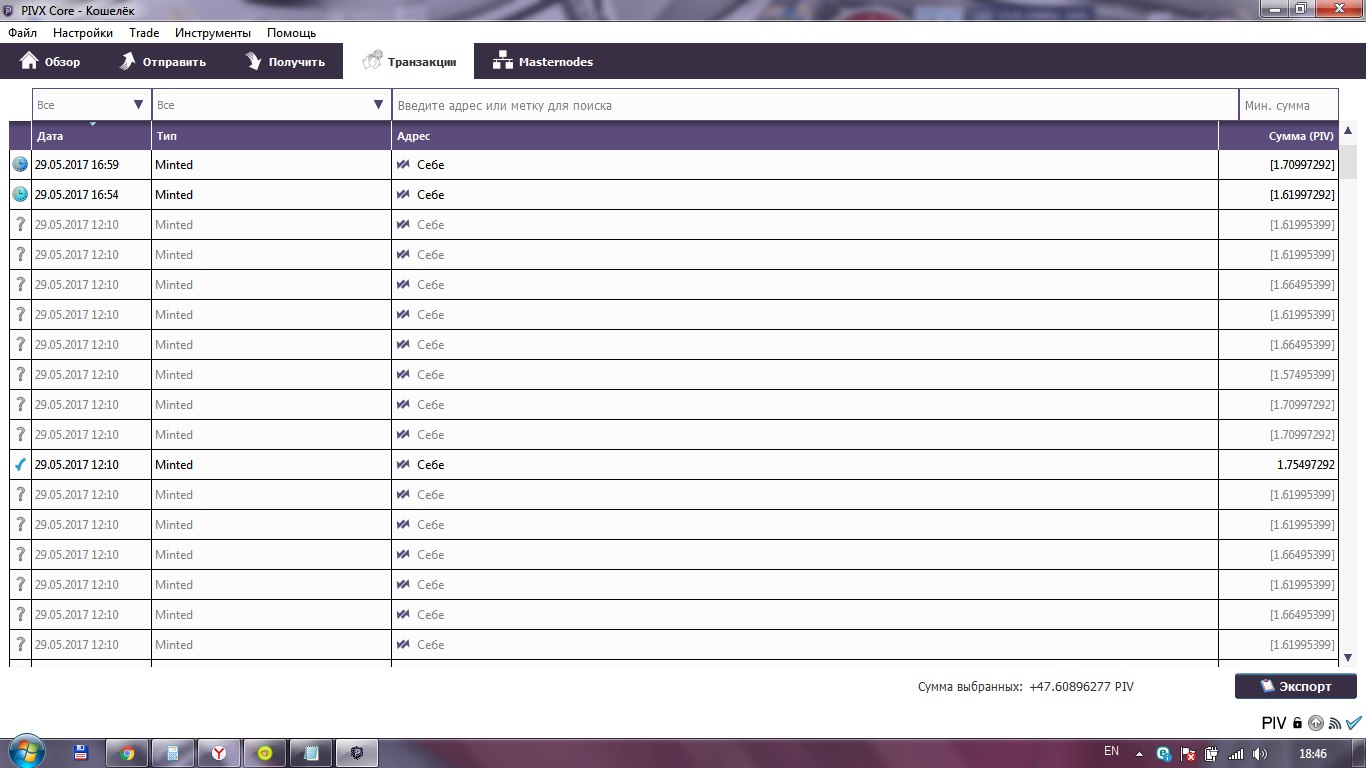1366x768 pixels.
Task: Open the Настройки menu
Action: click(83, 33)
